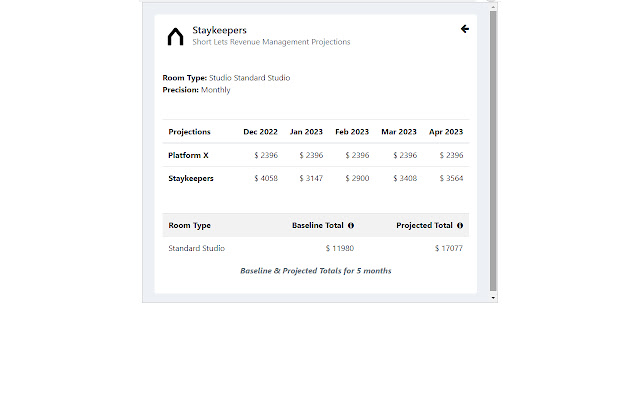Click Staykeepers Jan 2023 value $ 3147
The width and height of the screenshot is (640, 400).
tap(311, 178)
